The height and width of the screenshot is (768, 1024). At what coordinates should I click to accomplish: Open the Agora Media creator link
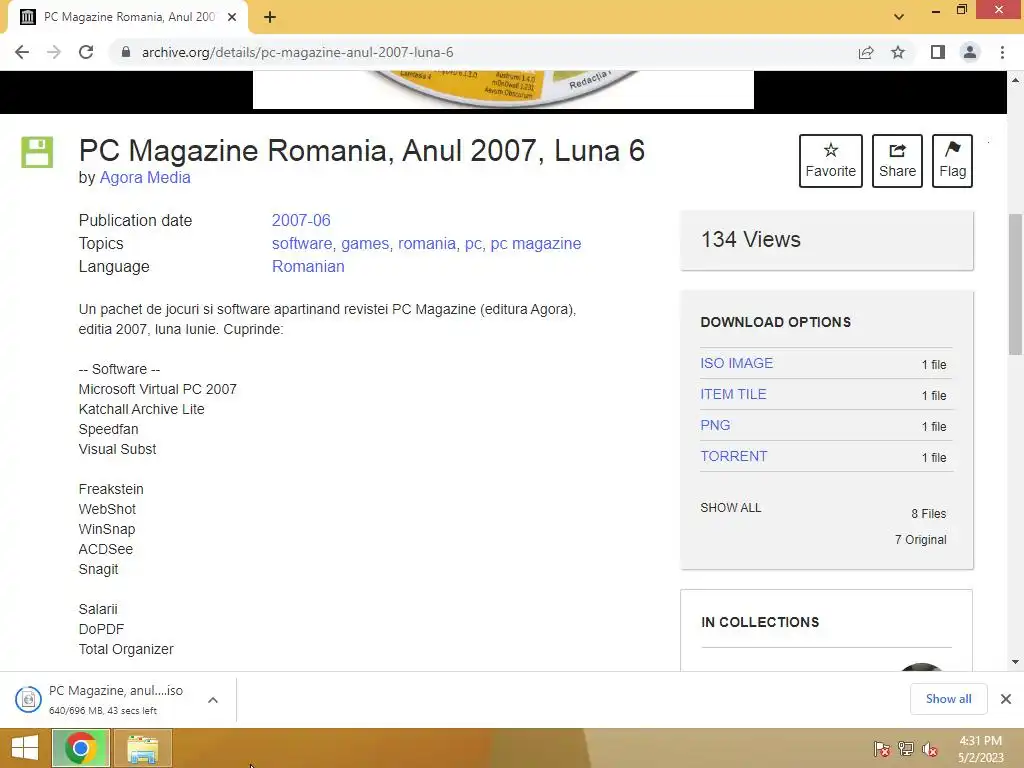pyautogui.click(x=145, y=178)
